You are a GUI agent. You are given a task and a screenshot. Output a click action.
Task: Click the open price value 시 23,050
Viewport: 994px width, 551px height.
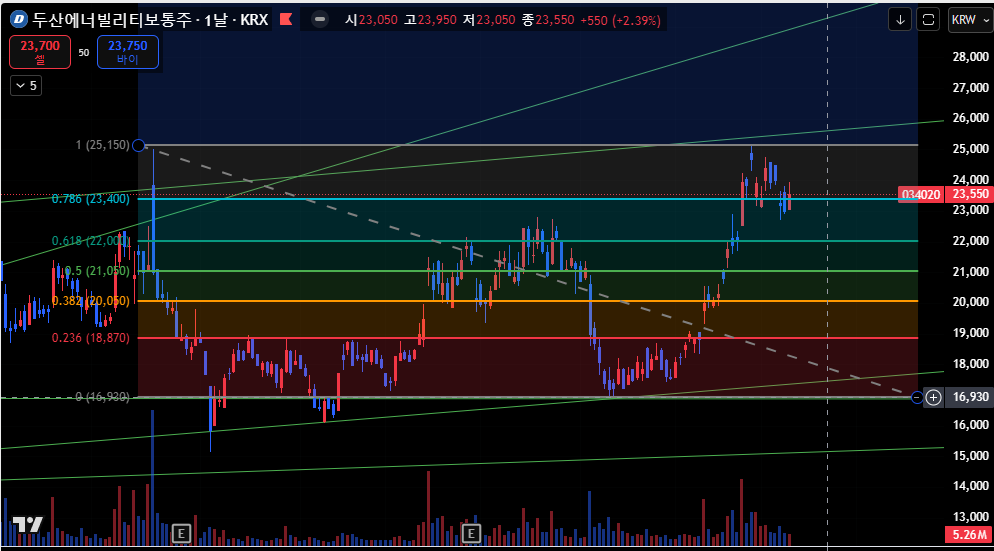pos(371,20)
